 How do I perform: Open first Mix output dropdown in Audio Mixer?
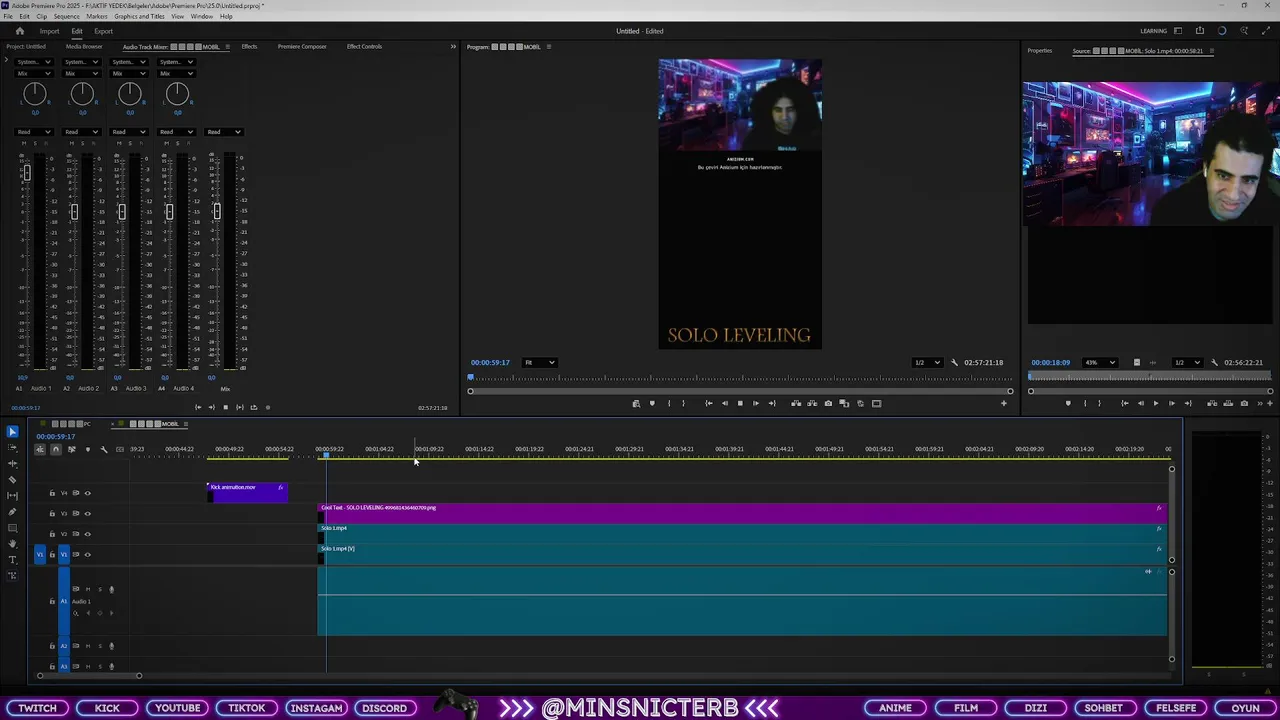pos(34,73)
